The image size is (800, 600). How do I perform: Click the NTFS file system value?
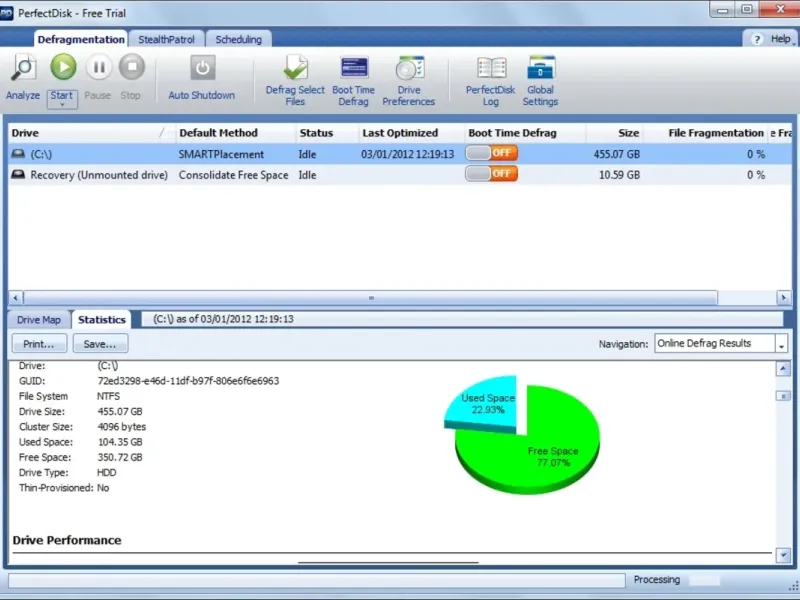(109, 396)
